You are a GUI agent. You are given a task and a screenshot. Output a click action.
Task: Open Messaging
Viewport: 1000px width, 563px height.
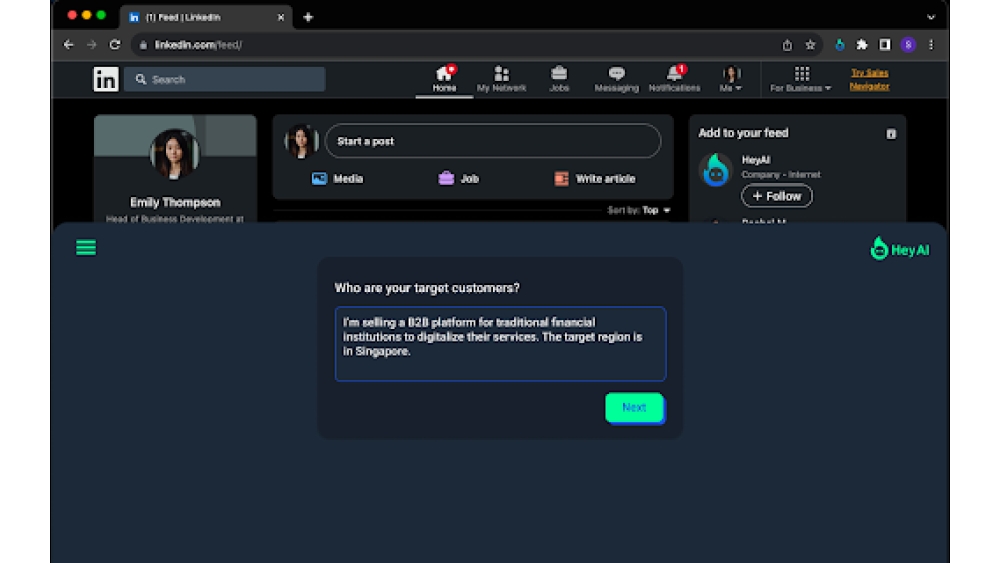coord(616,79)
